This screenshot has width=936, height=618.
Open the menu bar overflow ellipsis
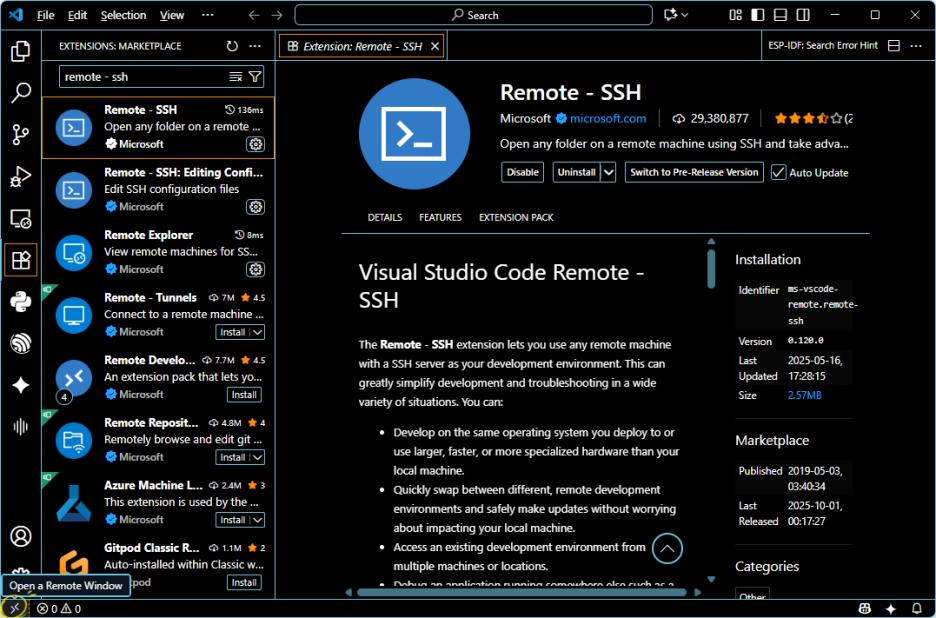207,15
